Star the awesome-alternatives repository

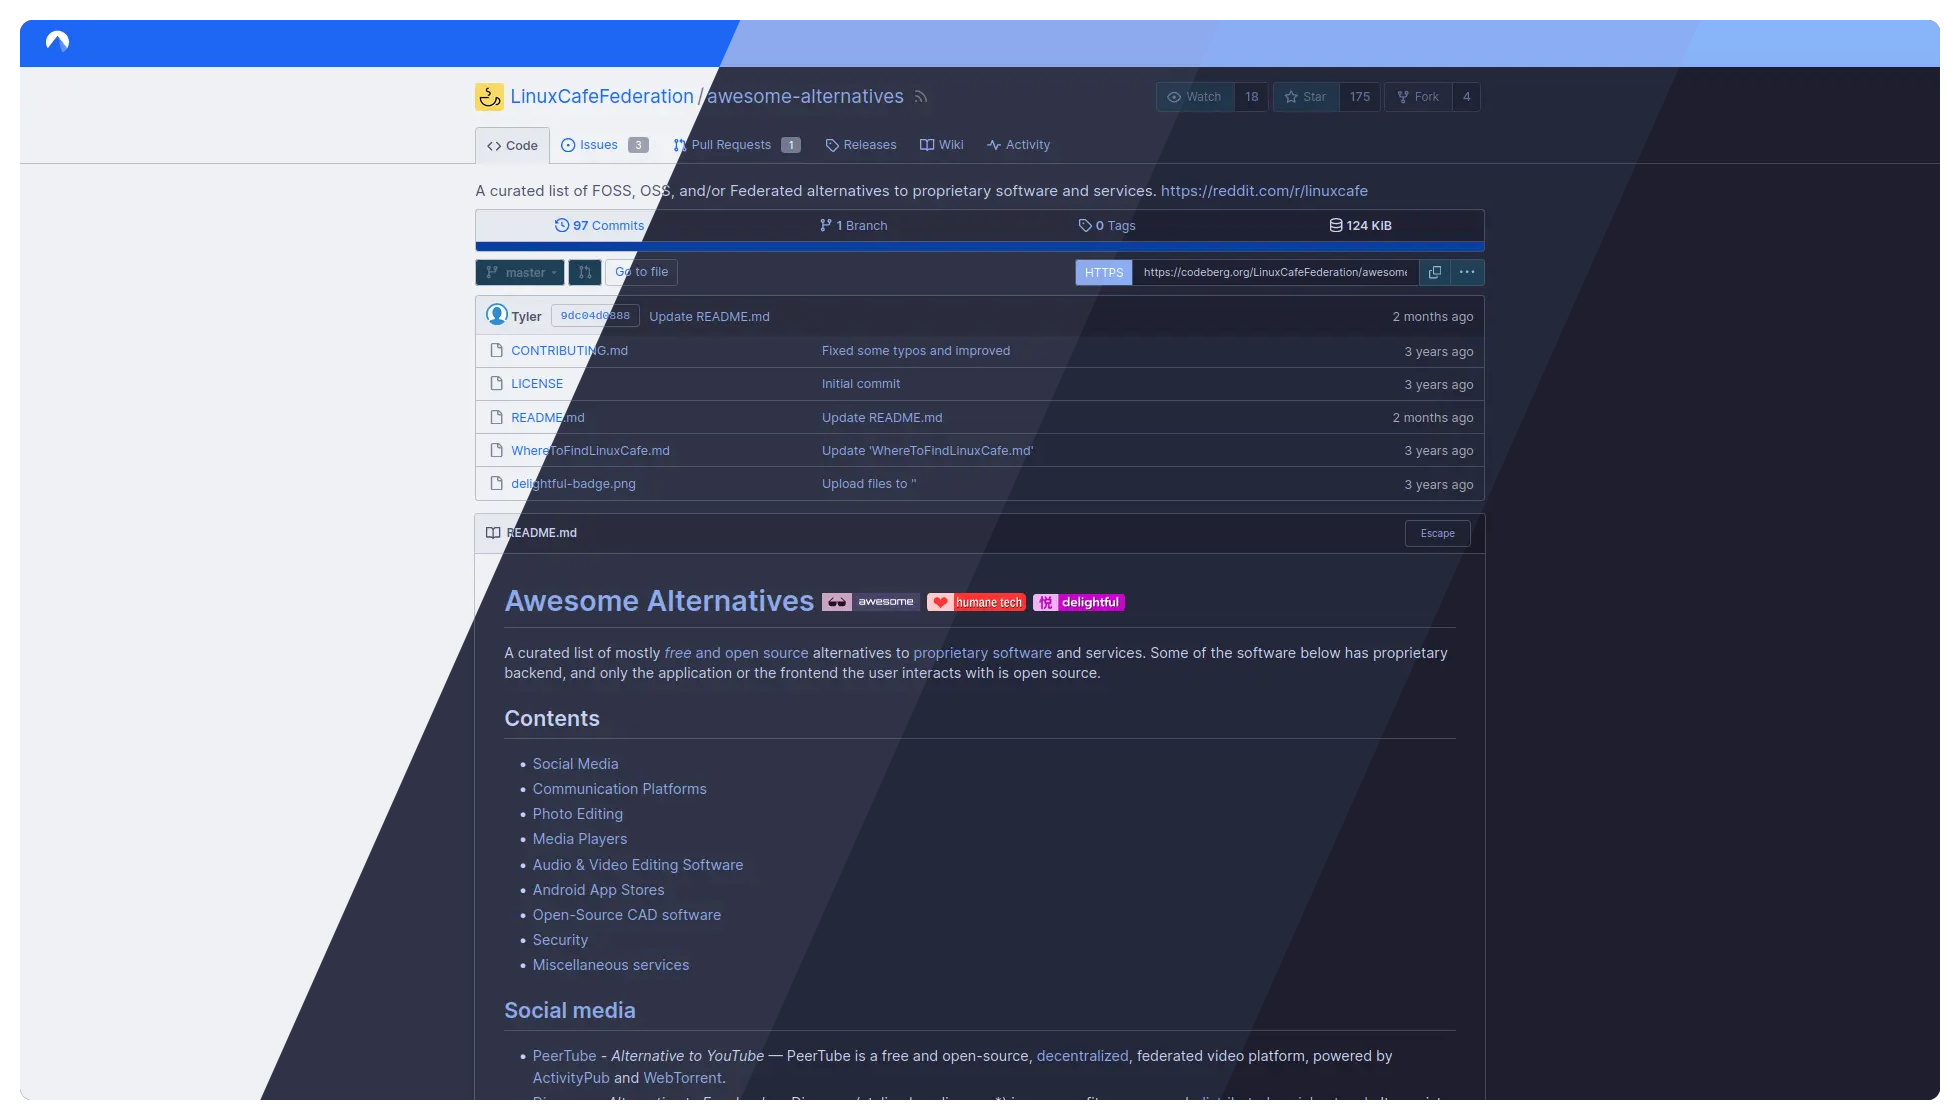[x=1306, y=97]
